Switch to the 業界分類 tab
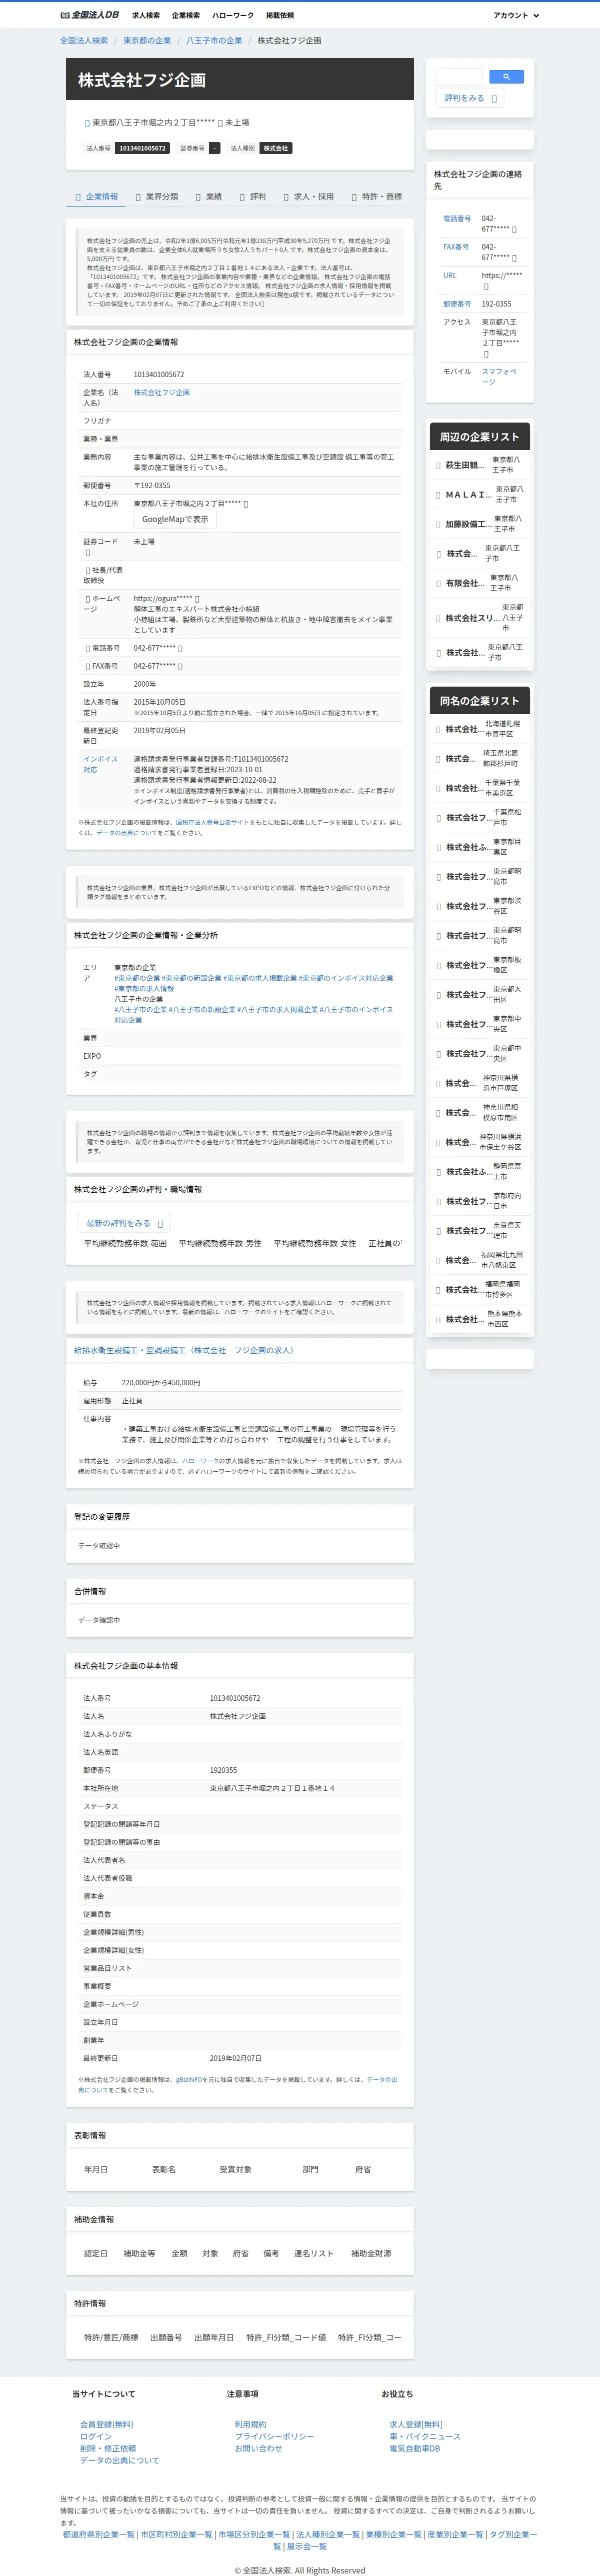 (157, 197)
